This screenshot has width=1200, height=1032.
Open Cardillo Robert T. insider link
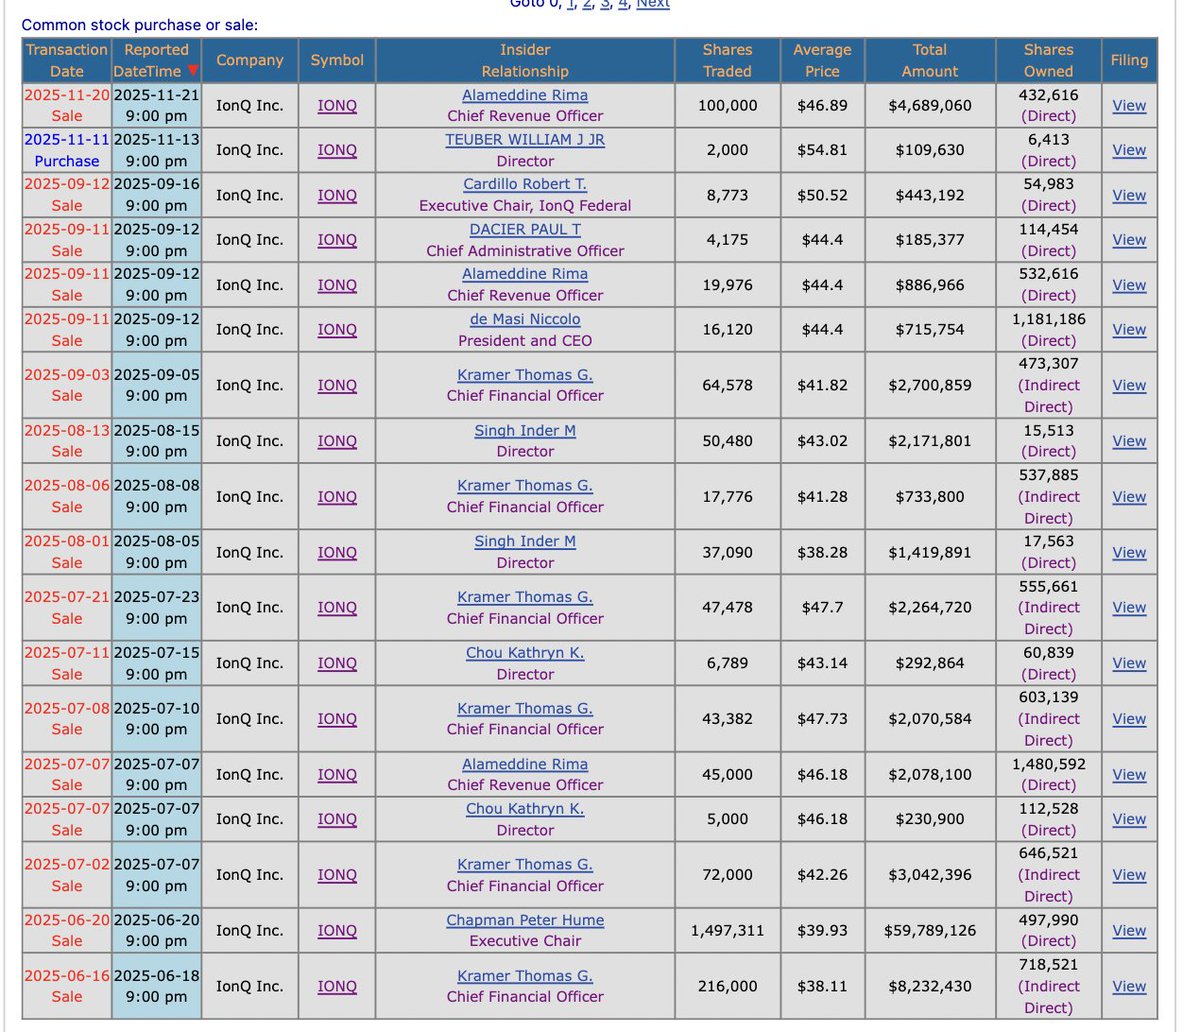point(525,184)
